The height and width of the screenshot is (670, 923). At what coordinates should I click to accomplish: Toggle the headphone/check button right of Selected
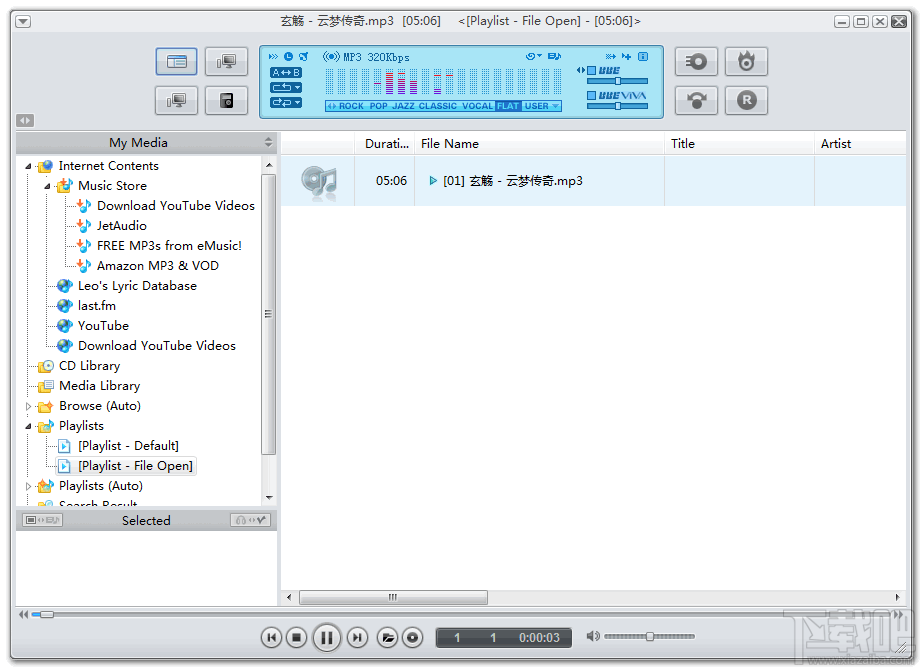(251, 520)
